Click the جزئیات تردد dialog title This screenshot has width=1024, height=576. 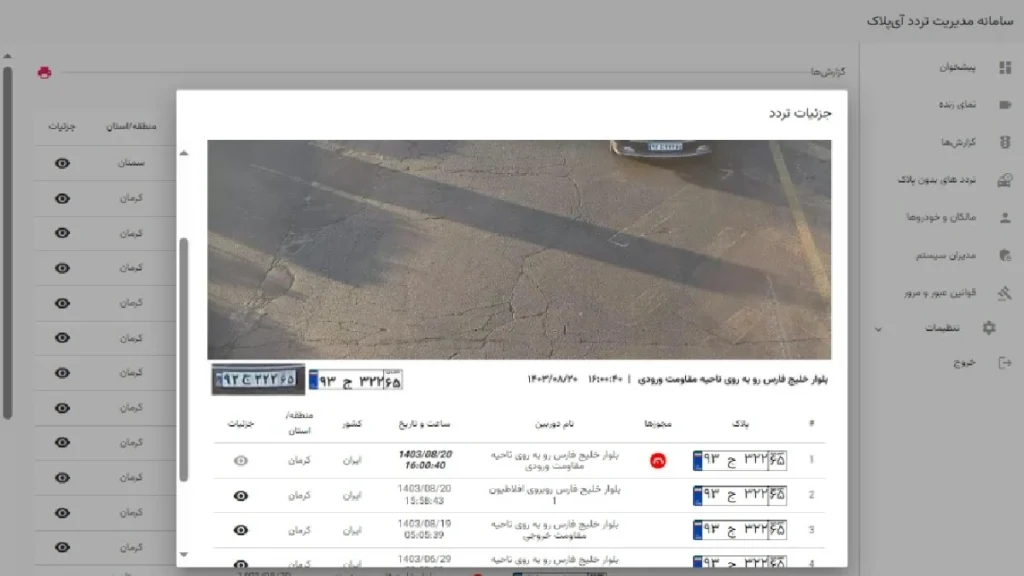[800, 113]
